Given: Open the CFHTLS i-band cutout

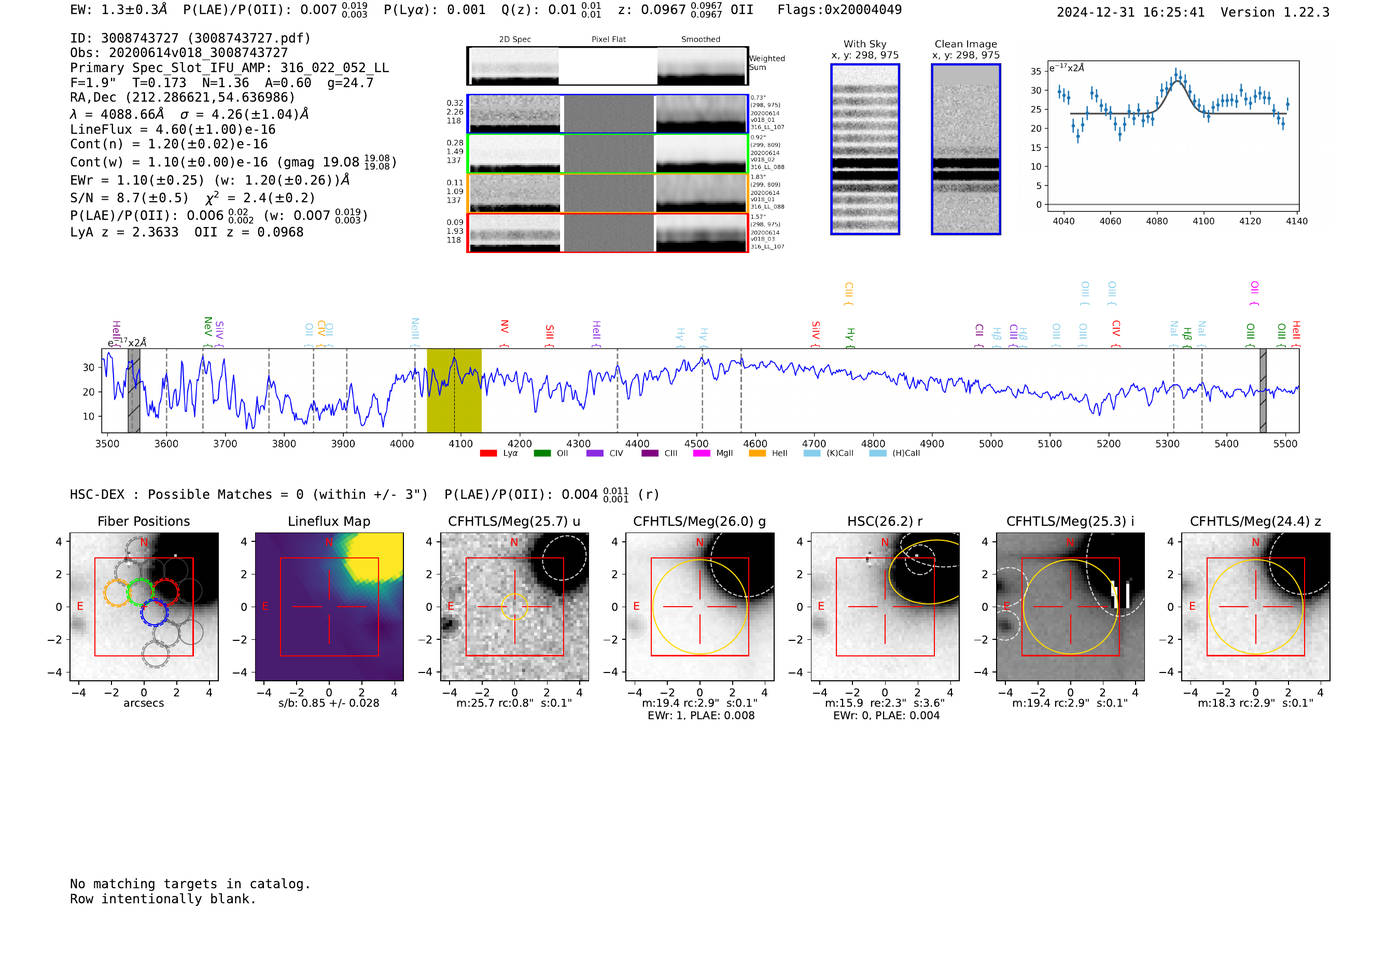Looking at the screenshot, I should (x=1070, y=607).
